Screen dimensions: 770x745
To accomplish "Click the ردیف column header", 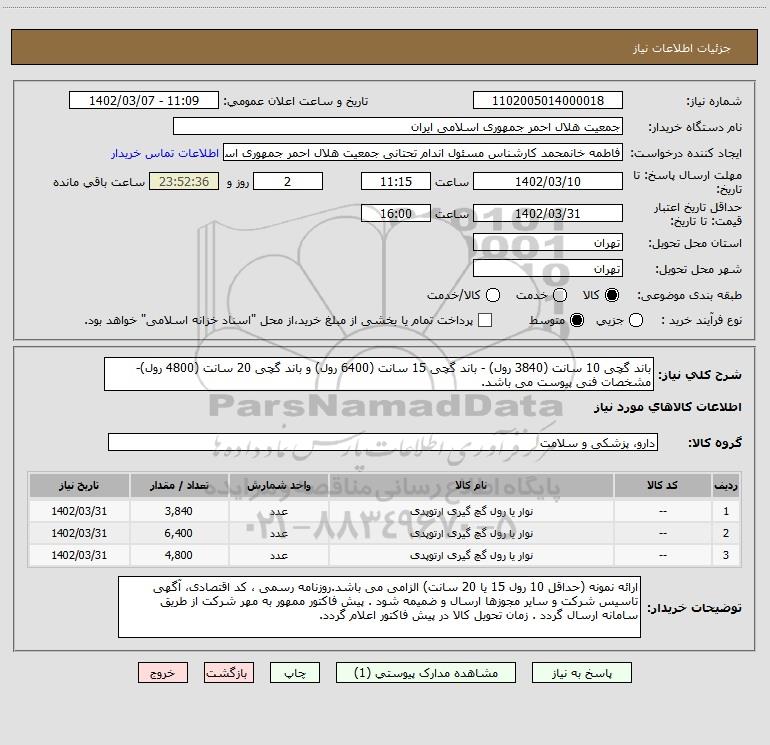I will point(726,485).
